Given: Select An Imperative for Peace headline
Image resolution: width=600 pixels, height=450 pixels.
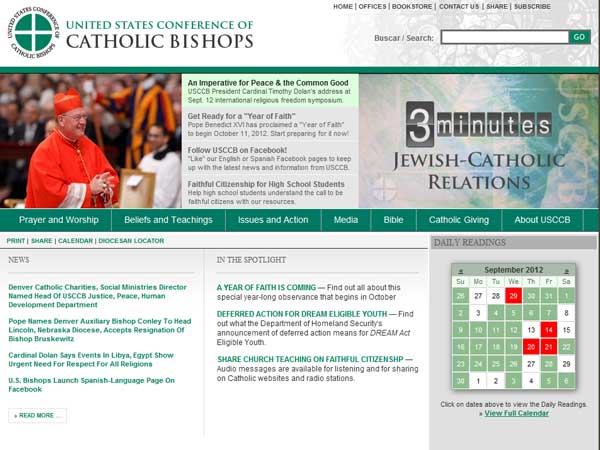Looking at the screenshot, I should click(x=268, y=83).
